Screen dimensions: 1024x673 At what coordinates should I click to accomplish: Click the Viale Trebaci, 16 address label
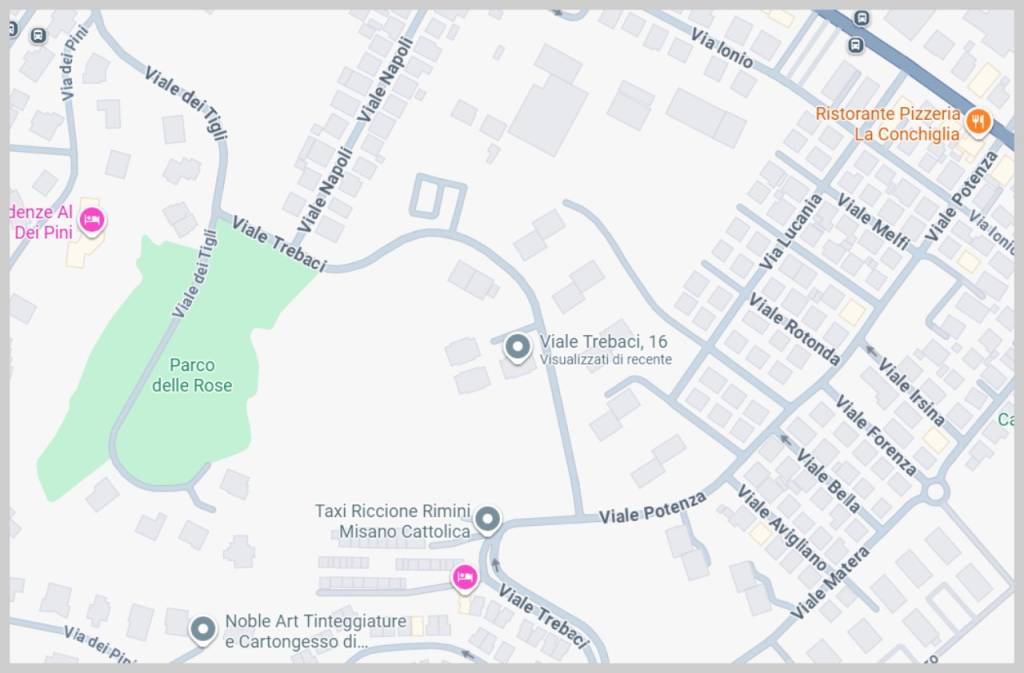point(603,341)
